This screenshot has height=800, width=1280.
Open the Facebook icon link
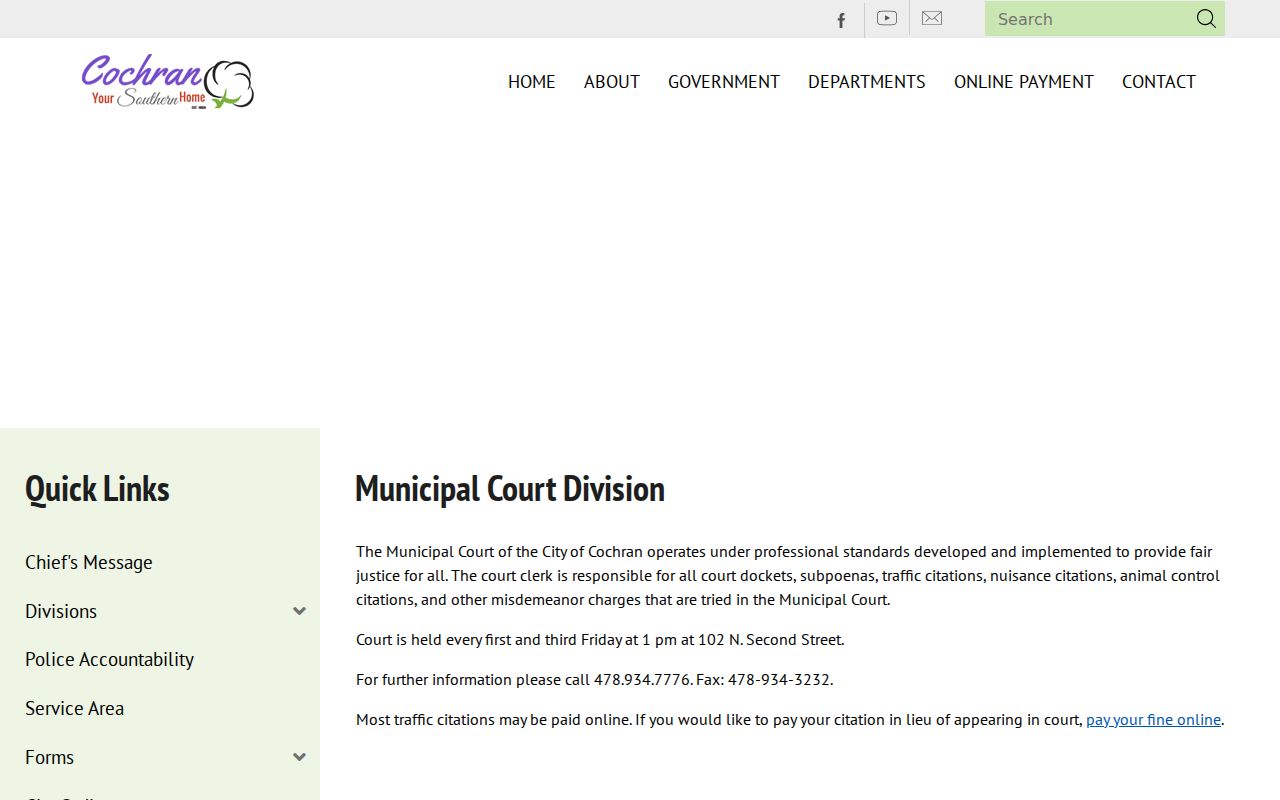[x=841, y=19]
